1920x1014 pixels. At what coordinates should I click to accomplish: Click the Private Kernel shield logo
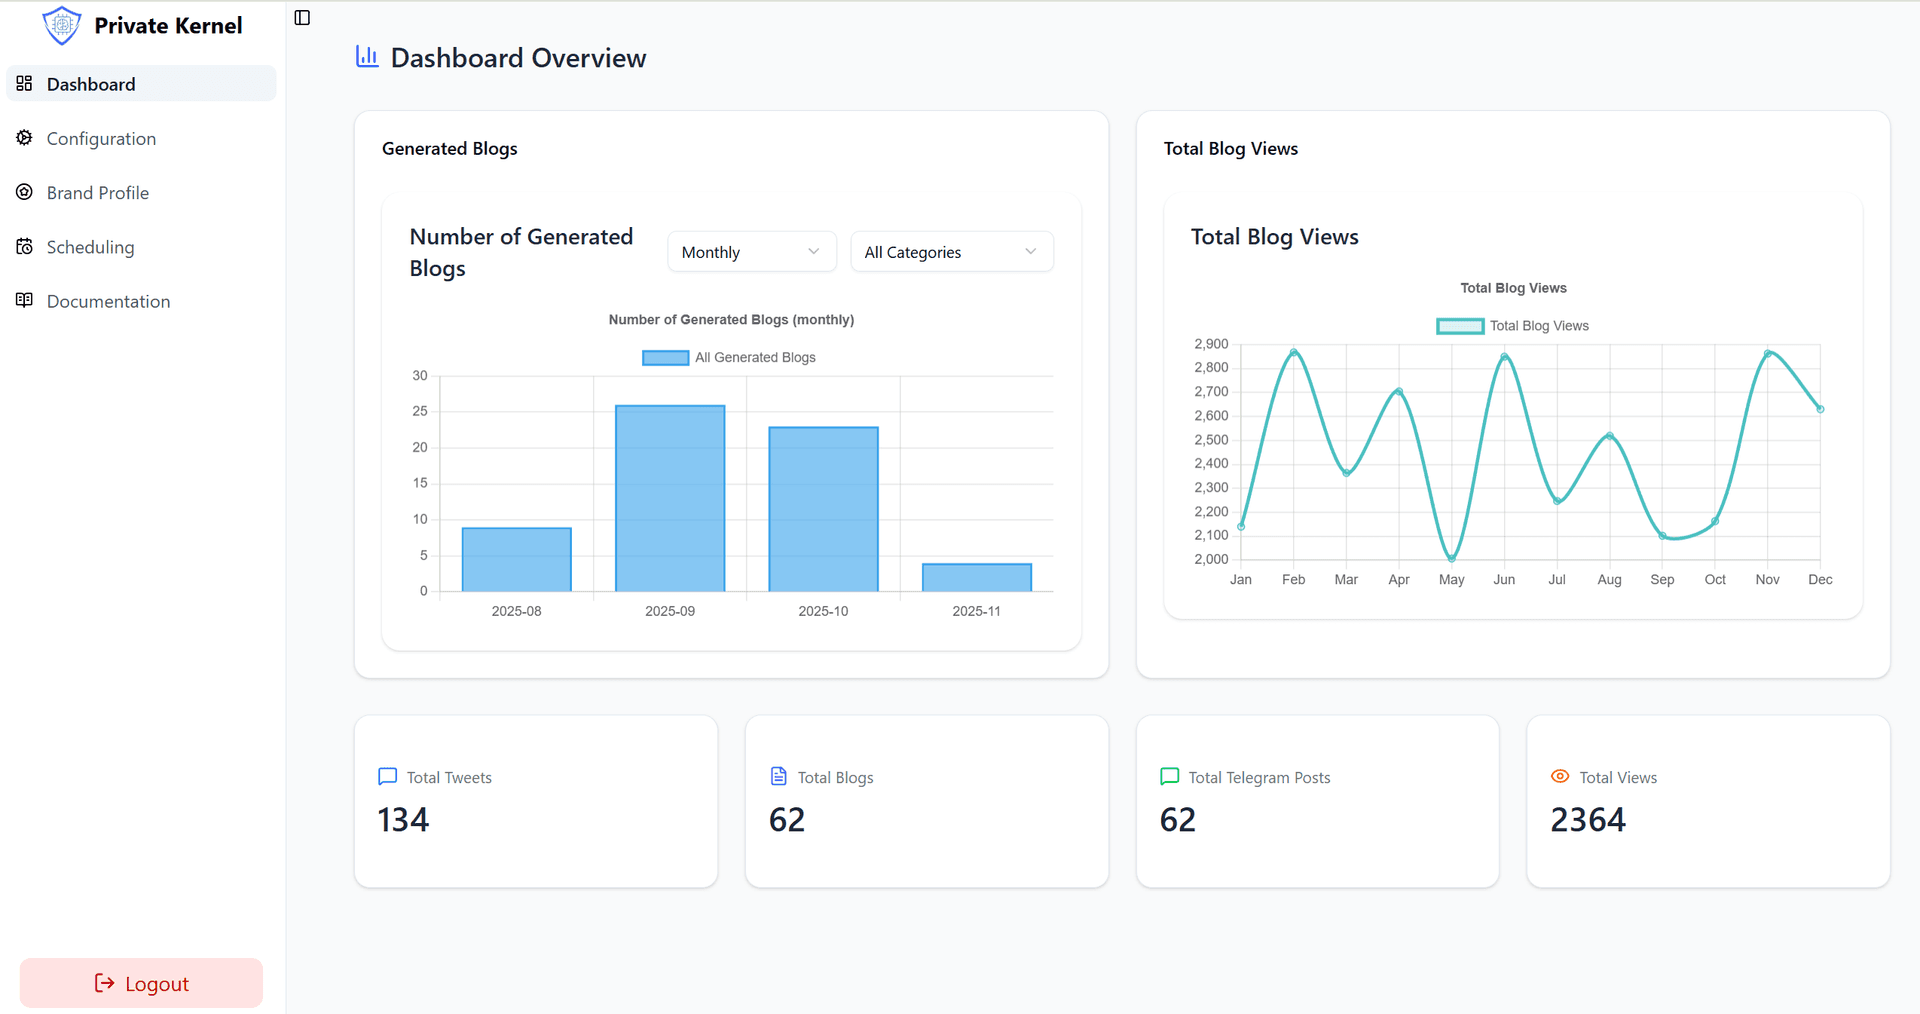pyautogui.click(x=61, y=25)
